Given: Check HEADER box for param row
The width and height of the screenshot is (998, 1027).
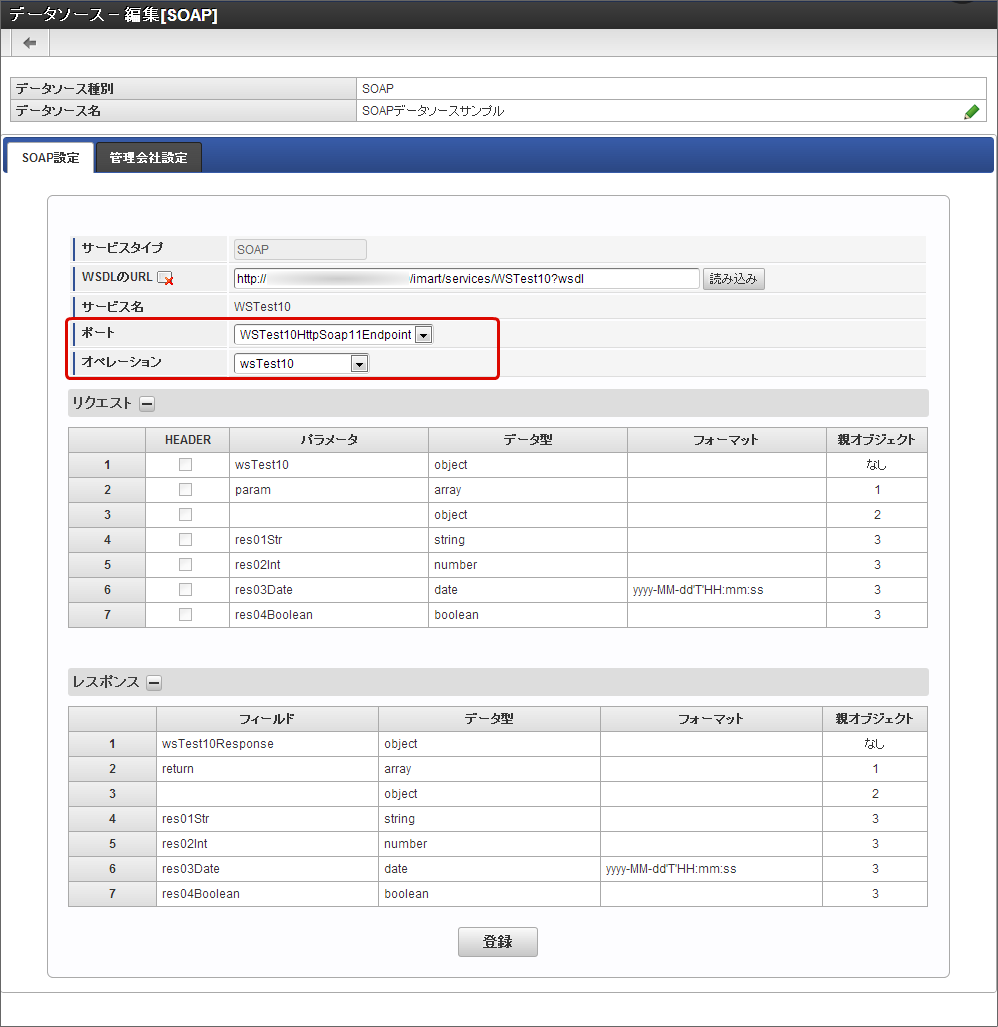Looking at the screenshot, I should [x=185, y=490].
